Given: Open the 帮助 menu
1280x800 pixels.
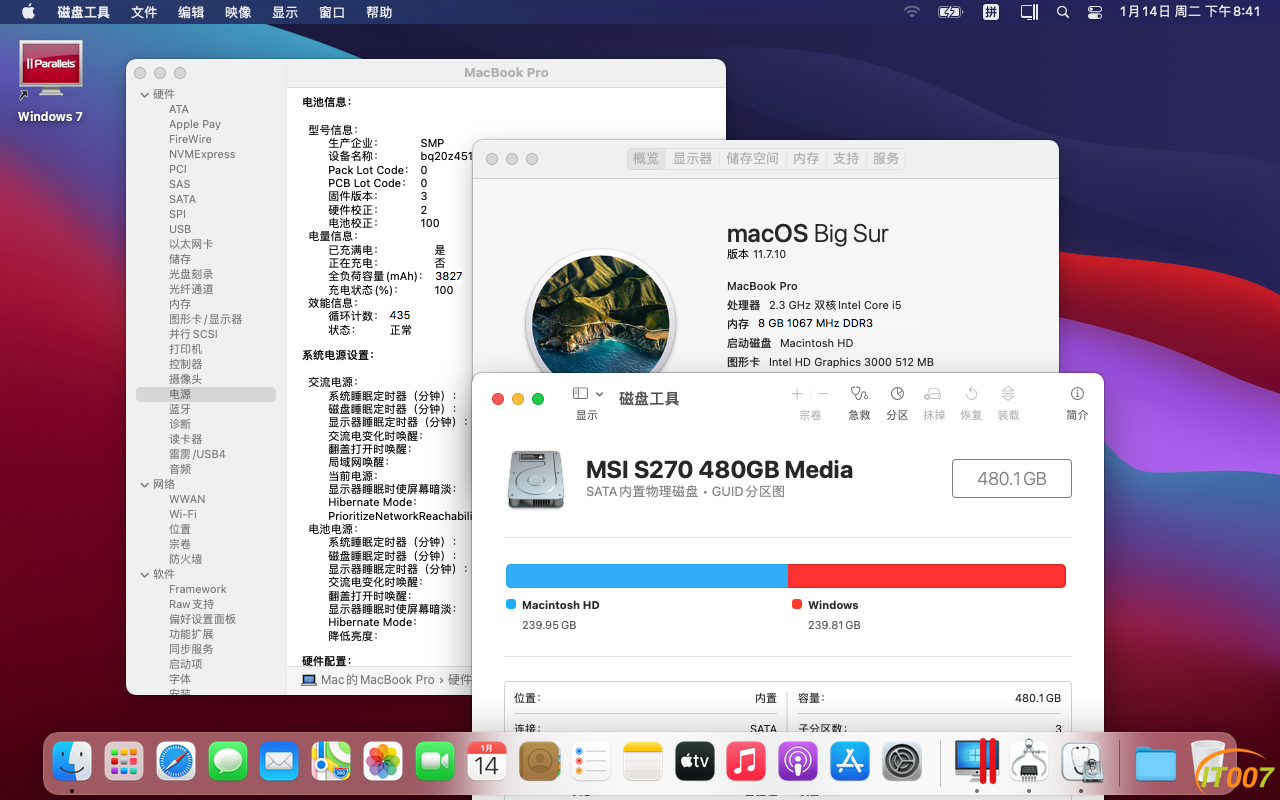Looking at the screenshot, I should coord(379,12).
